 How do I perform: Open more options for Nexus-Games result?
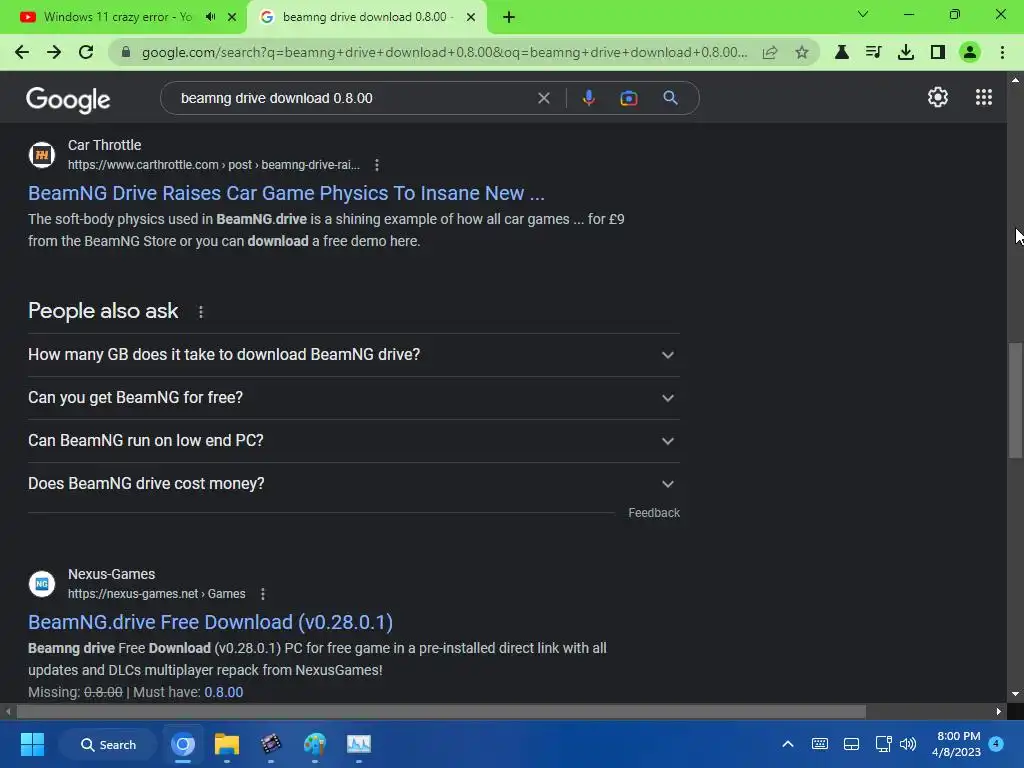(x=263, y=594)
